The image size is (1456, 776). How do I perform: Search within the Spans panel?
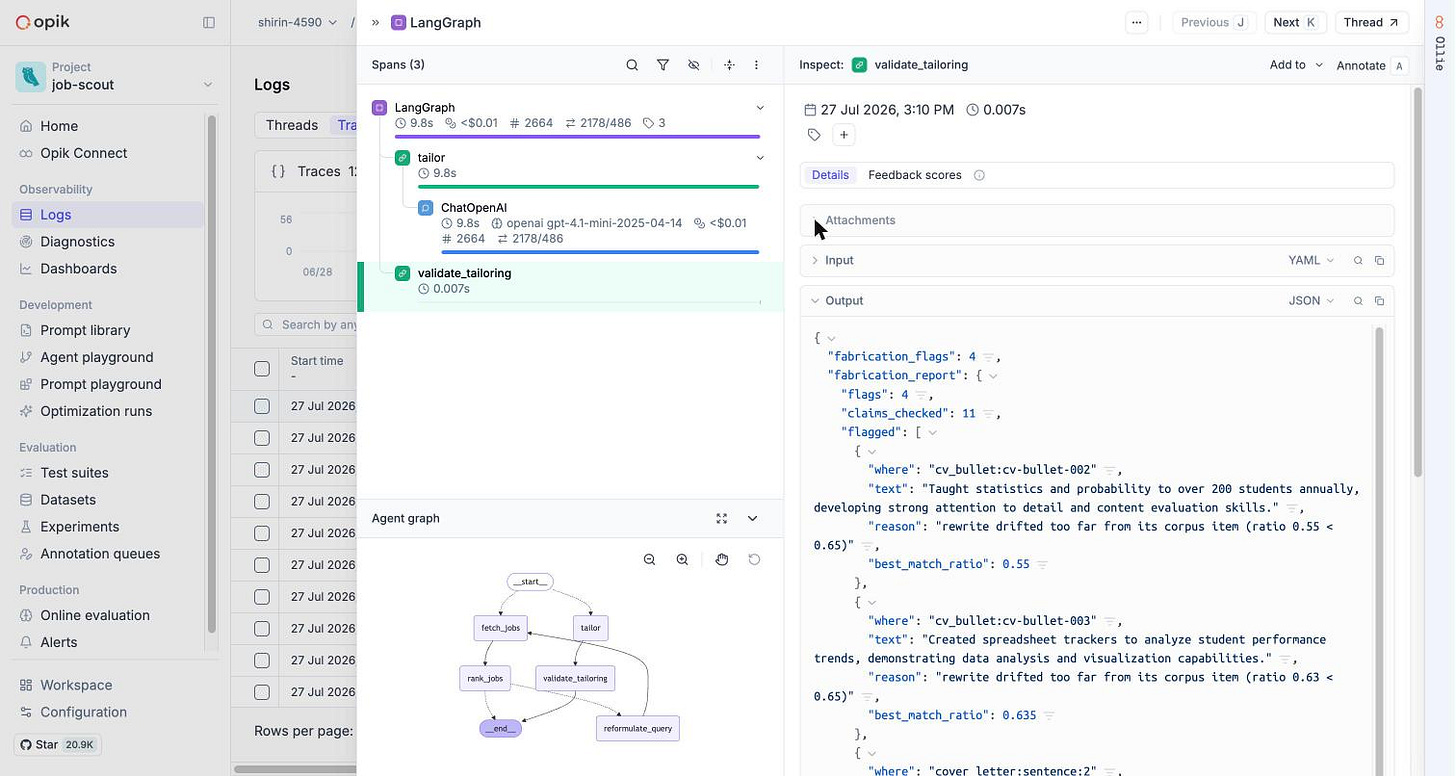632,65
